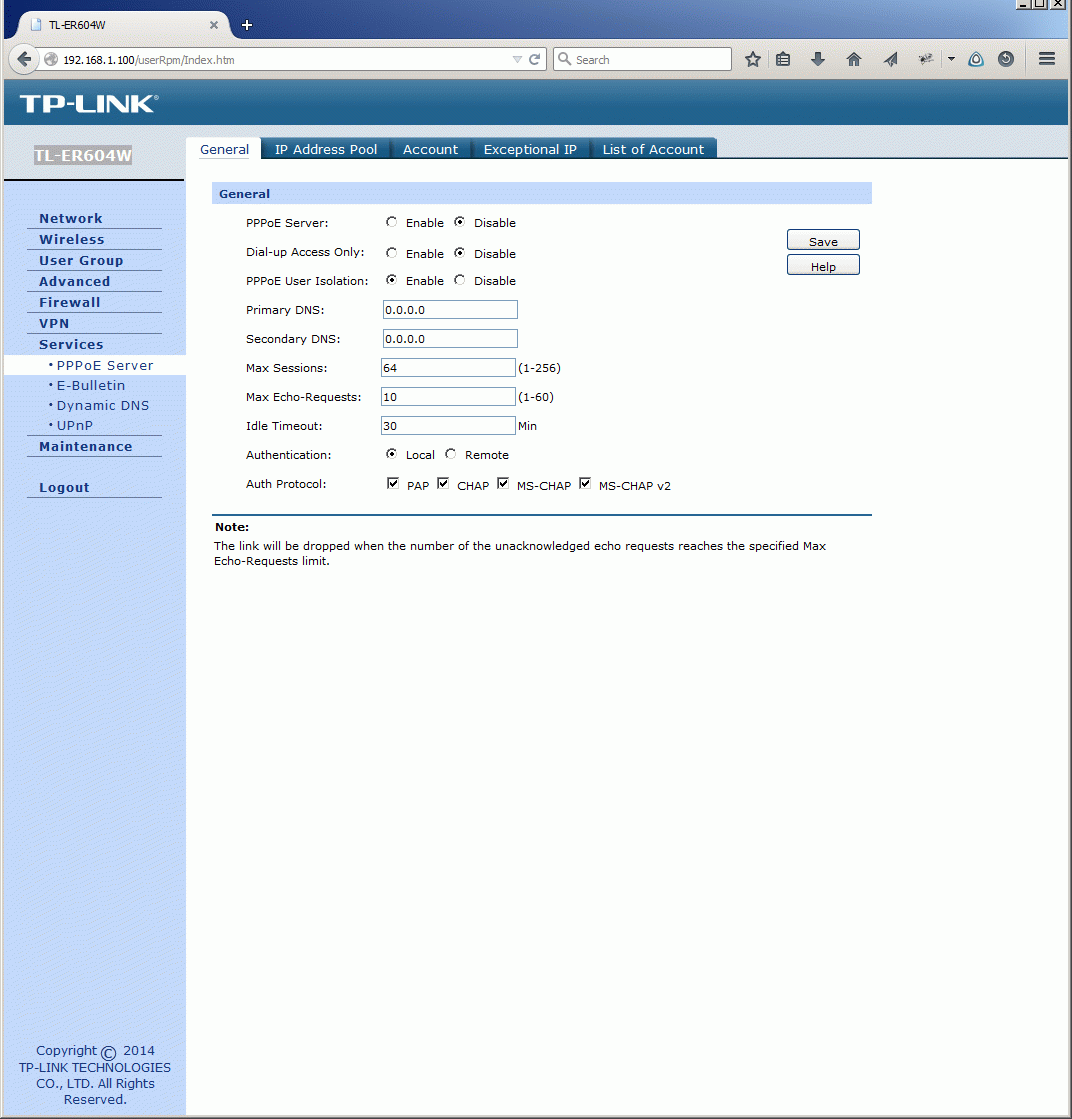The height and width of the screenshot is (1119, 1072).
Task: Click the TP-LINK logo
Action: [x=89, y=104]
